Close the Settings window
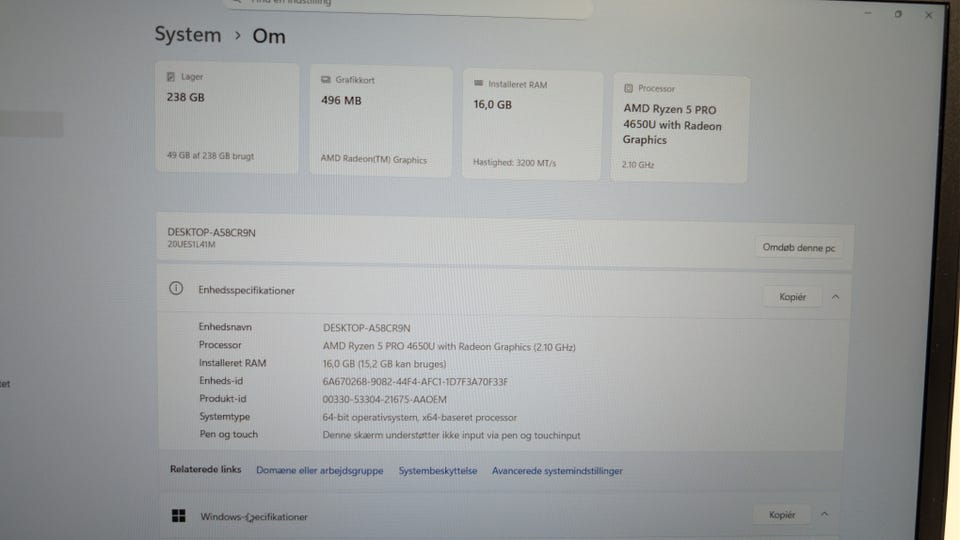This screenshot has height=540, width=960. (x=929, y=15)
